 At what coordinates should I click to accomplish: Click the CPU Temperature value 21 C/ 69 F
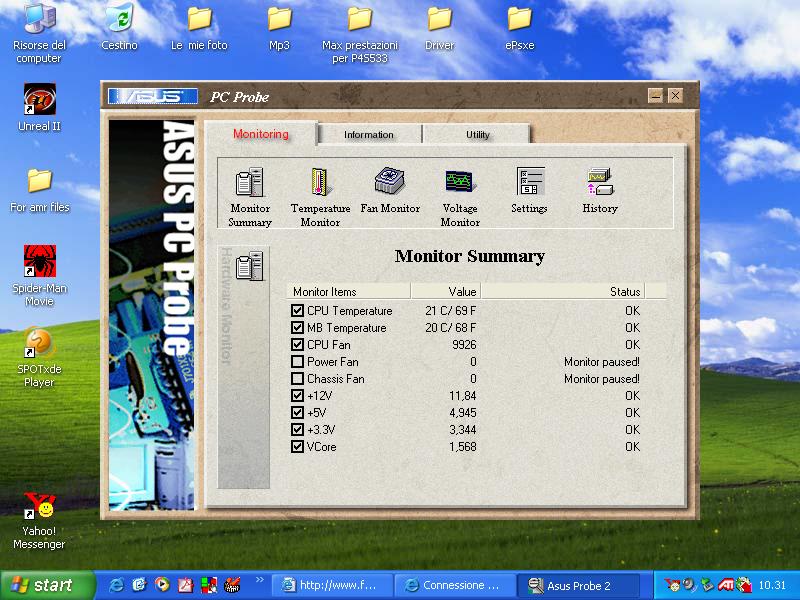(451, 311)
